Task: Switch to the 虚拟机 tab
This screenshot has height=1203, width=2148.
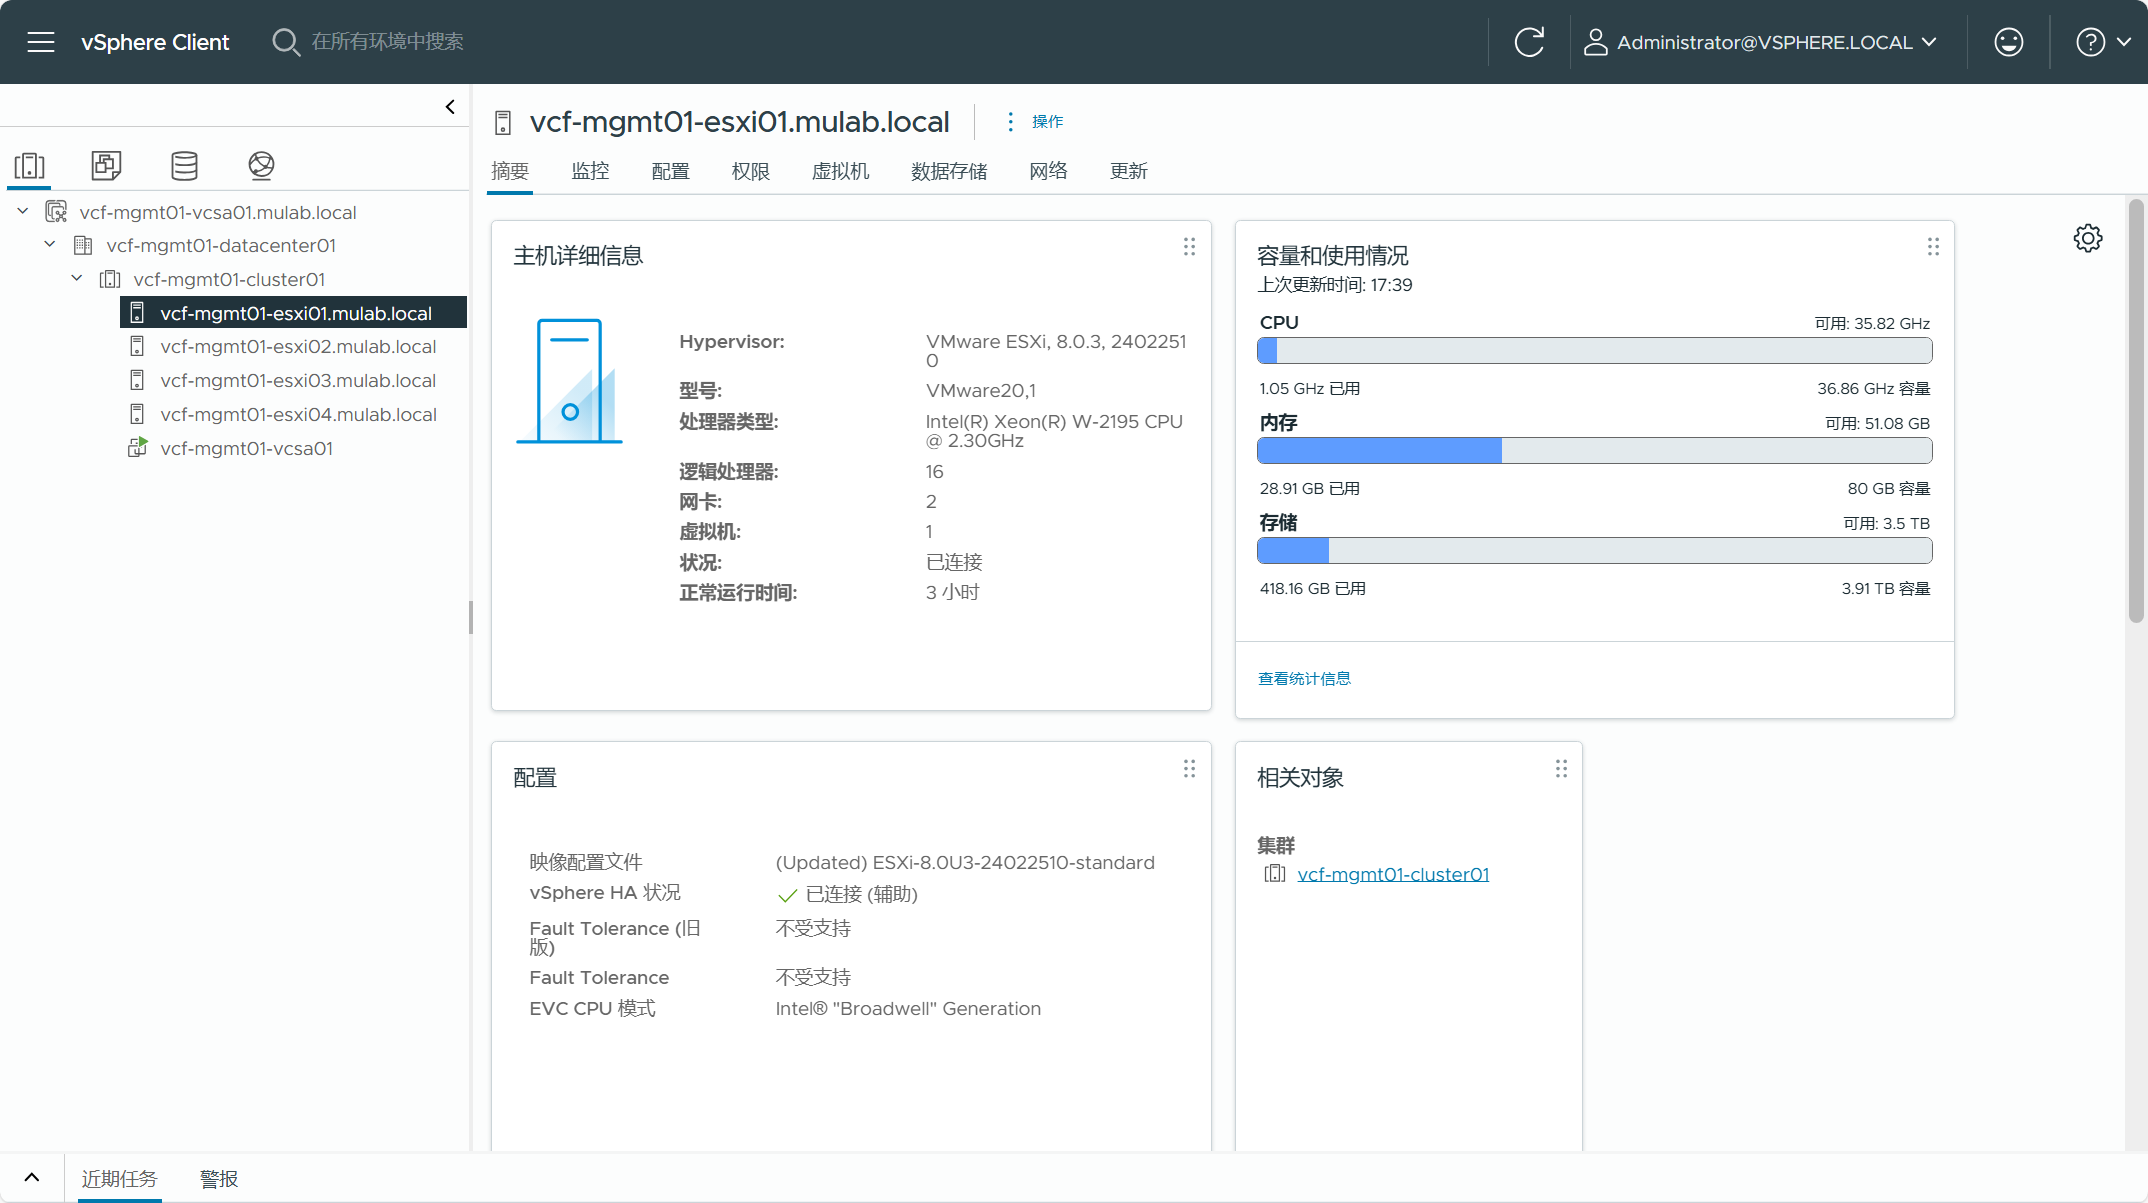Action: [x=840, y=171]
